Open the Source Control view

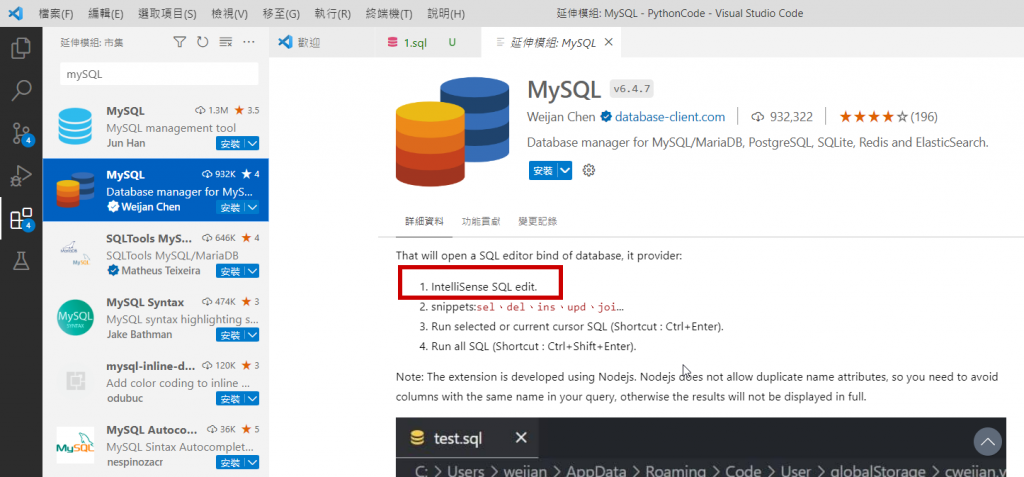21,133
